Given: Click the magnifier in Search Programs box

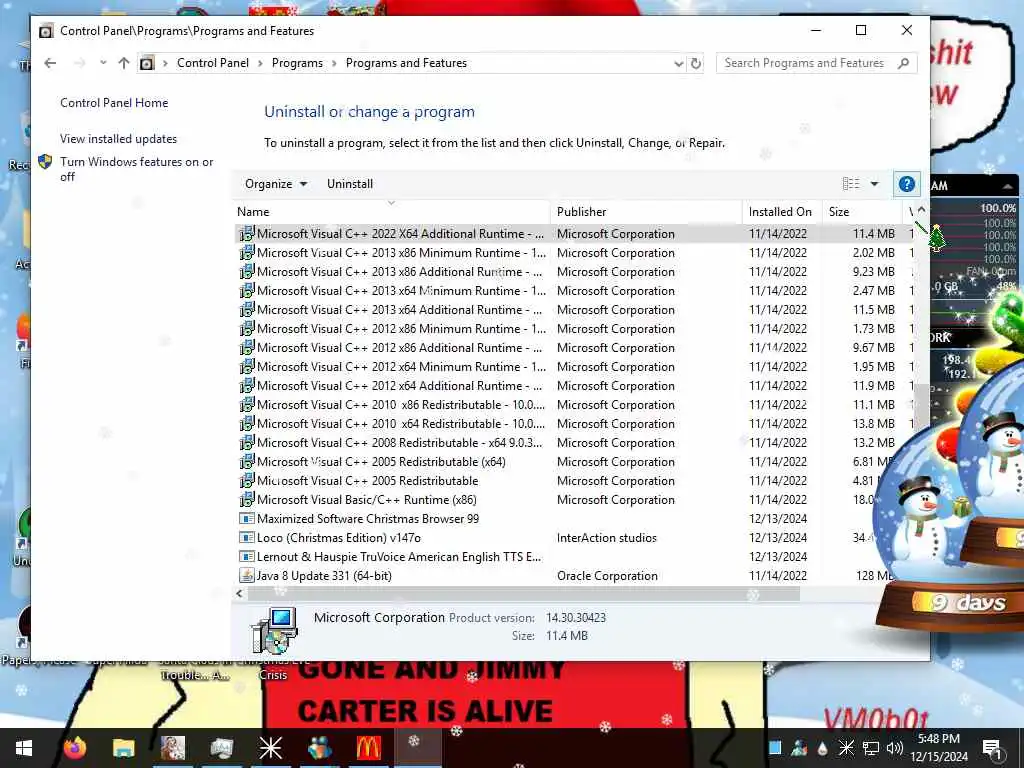Looking at the screenshot, I should coord(903,63).
